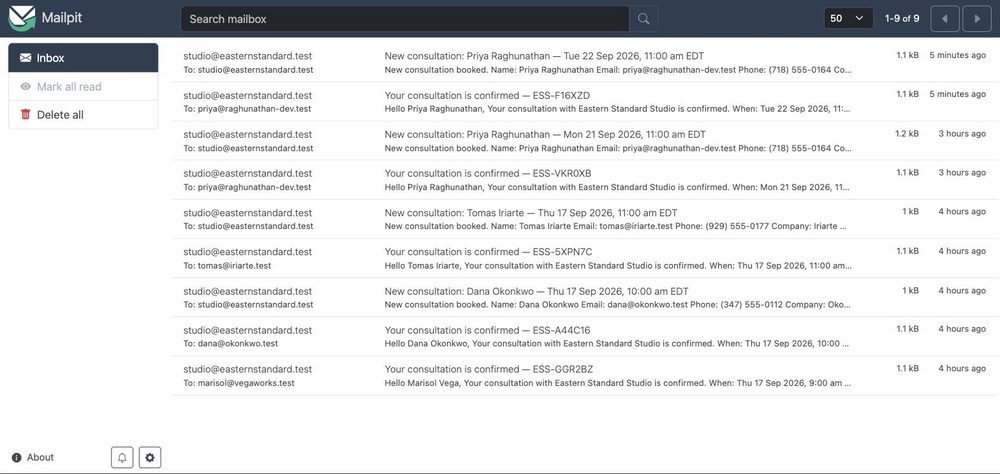Click recipient To: tomas@iriarte.test
This screenshot has width=1000, height=474.
(227, 265)
